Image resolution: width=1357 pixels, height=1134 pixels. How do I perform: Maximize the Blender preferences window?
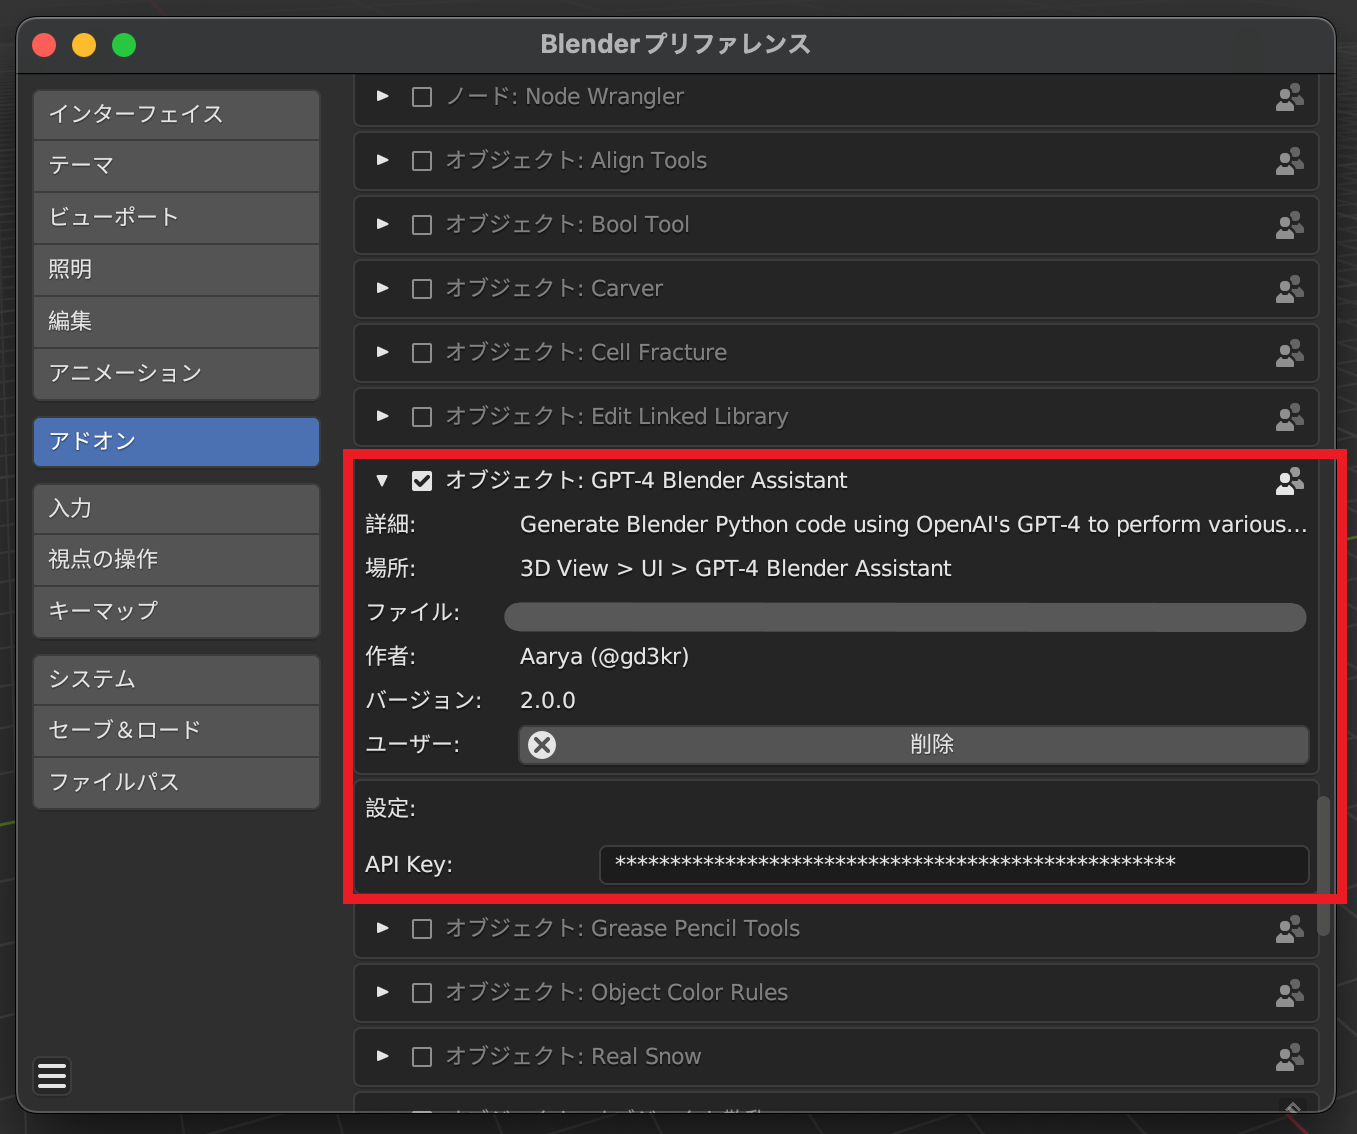pyautogui.click(x=124, y=45)
